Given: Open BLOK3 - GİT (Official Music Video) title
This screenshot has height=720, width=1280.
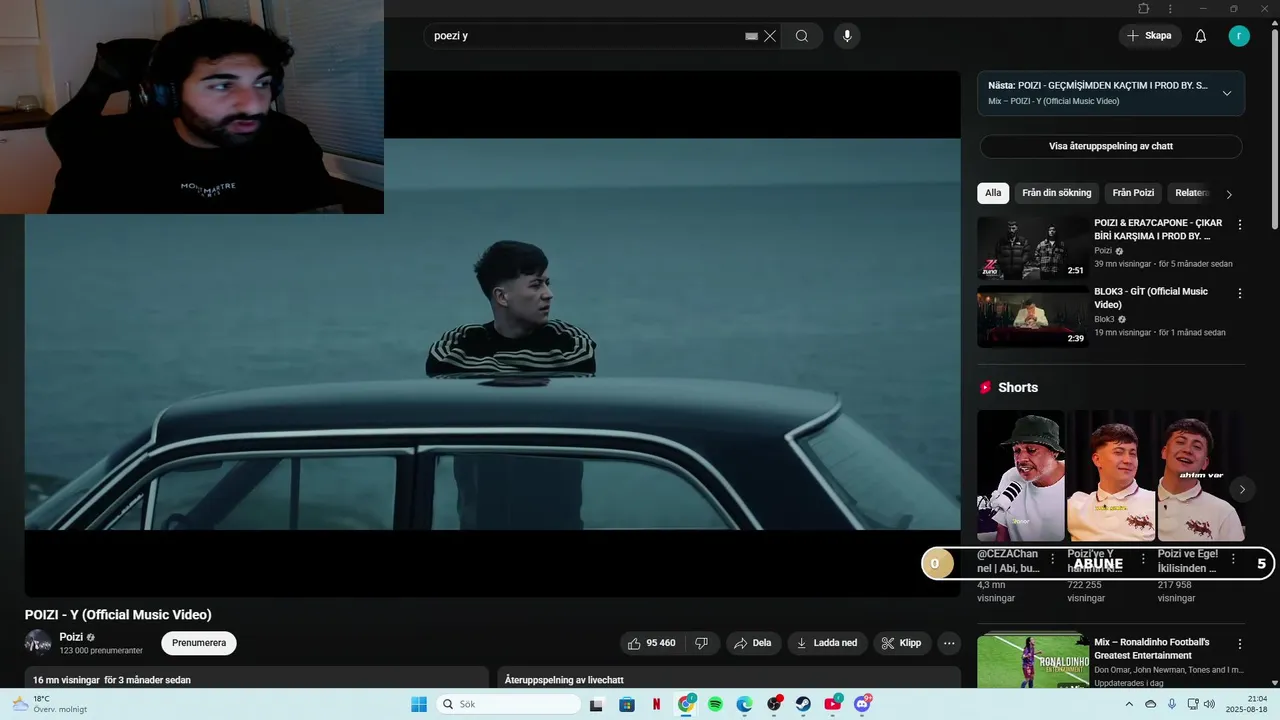Looking at the screenshot, I should coord(1151,298).
